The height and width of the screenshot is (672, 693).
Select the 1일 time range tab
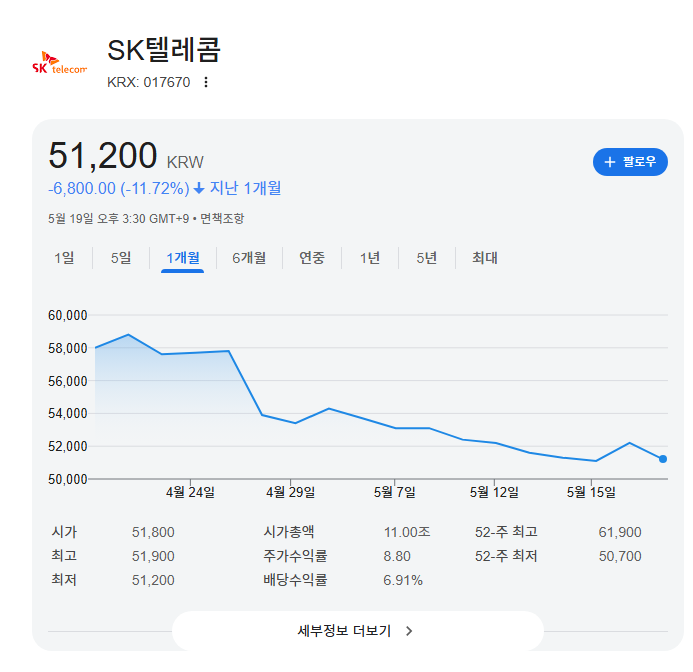click(x=64, y=258)
